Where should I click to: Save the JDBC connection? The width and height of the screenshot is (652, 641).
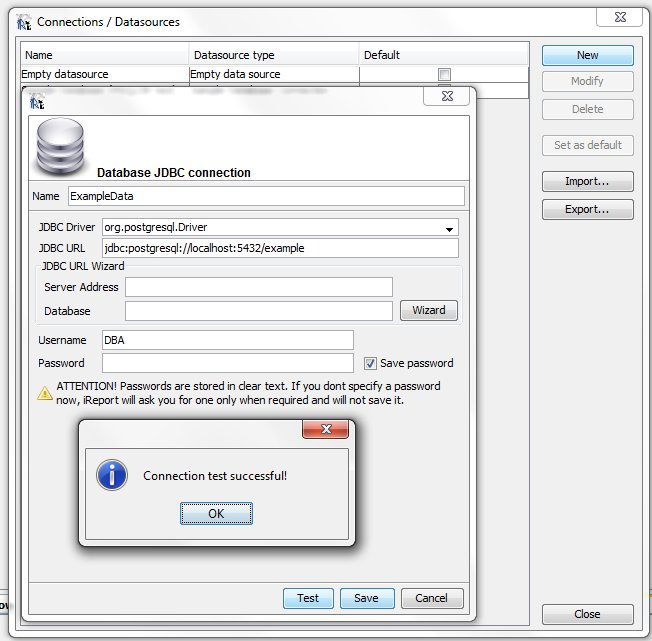pos(366,598)
